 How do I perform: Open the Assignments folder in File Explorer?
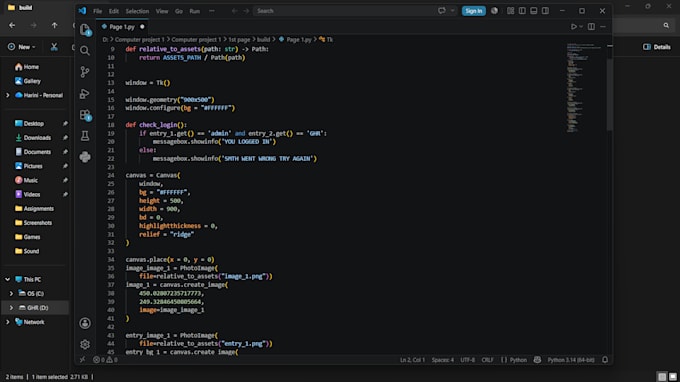tap(38, 209)
